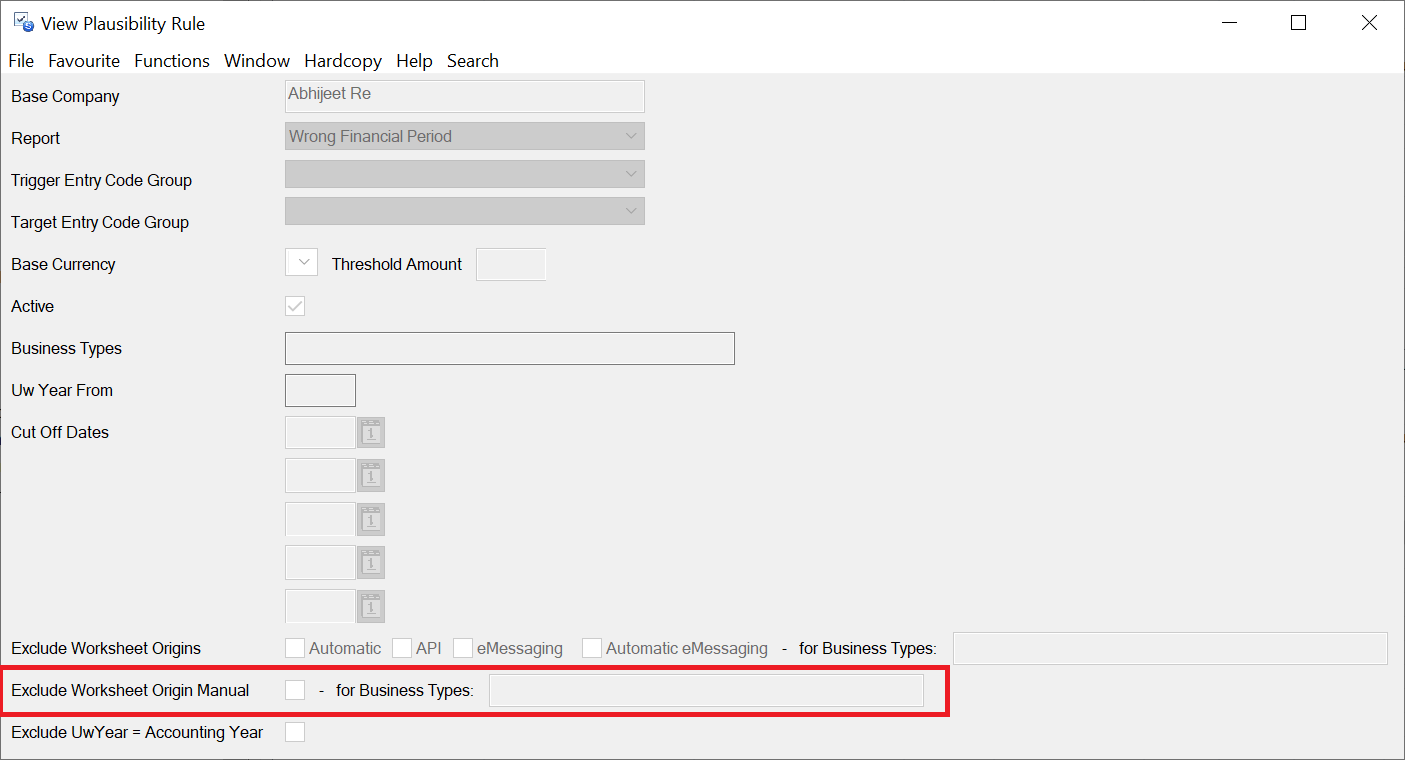
Task: Open third Cut Off Dates calendar icon
Action: (371, 519)
